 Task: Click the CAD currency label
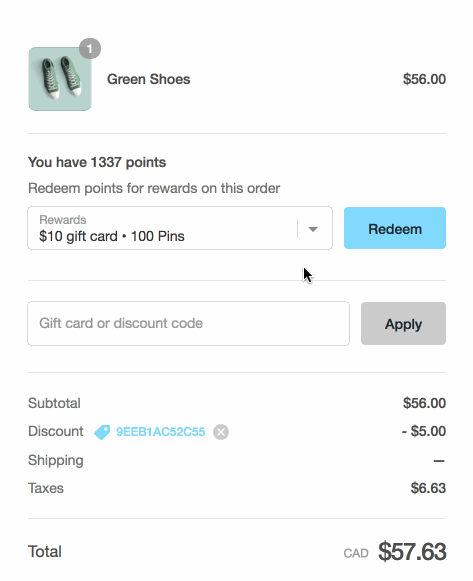click(356, 554)
